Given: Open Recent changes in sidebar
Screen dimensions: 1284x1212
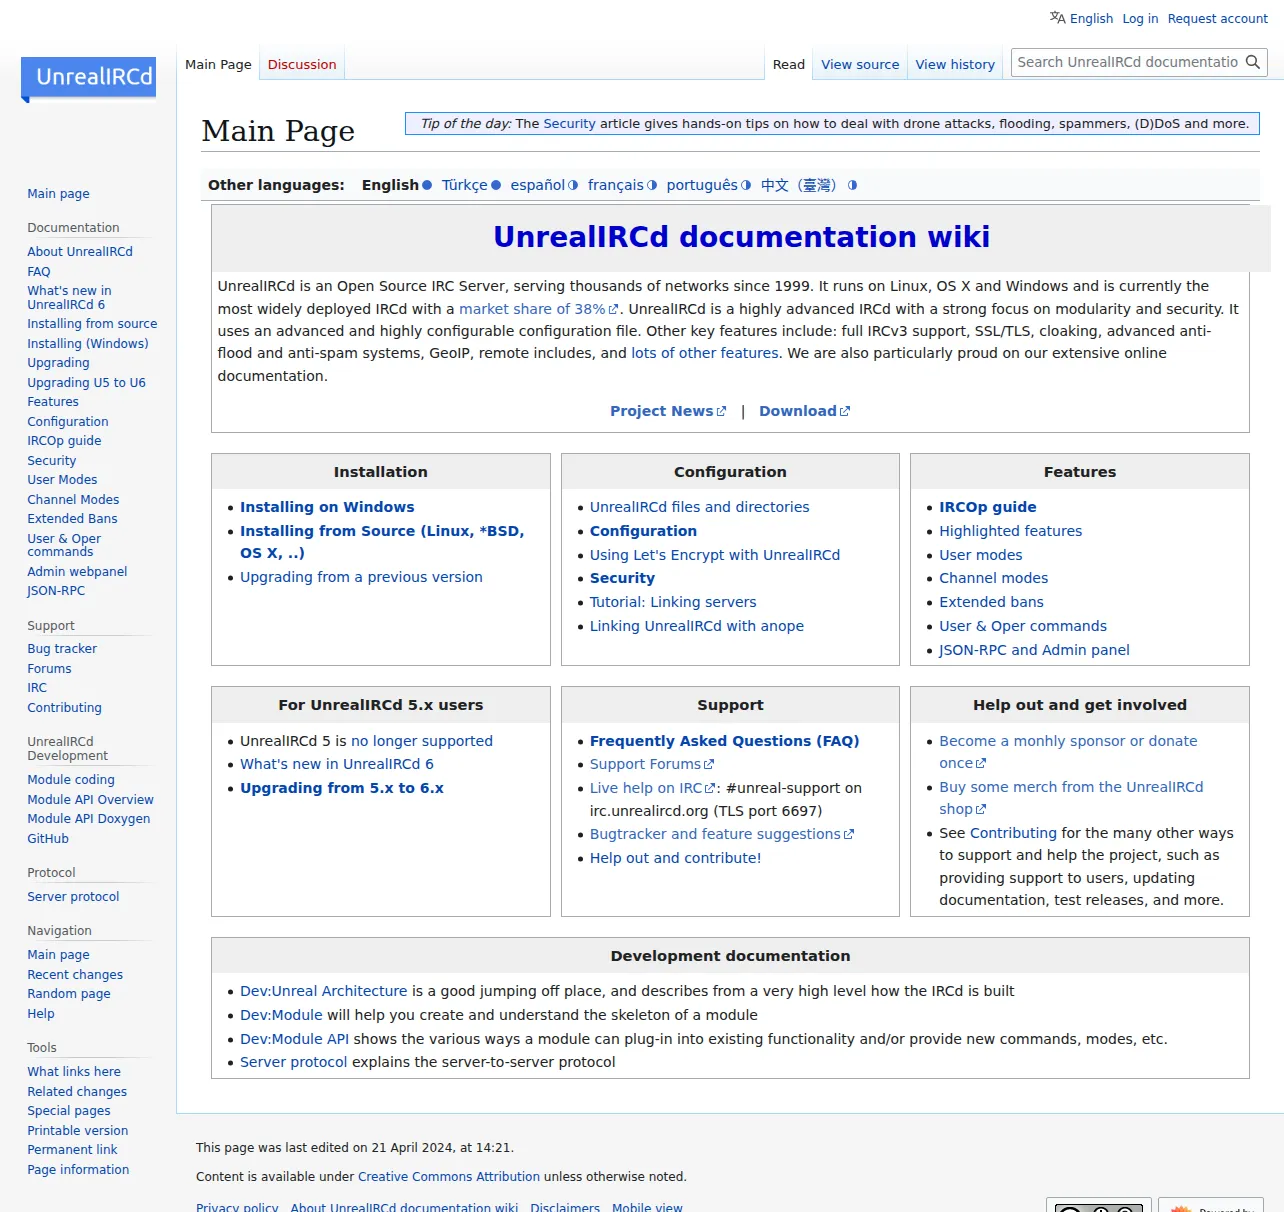Looking at the screenshot, I should pos(75,975).
